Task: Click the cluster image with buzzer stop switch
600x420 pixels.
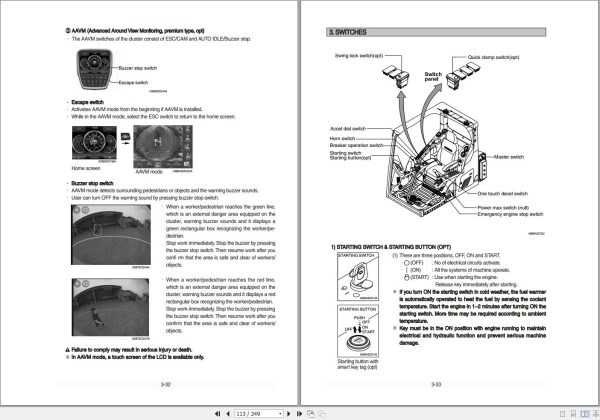Action: (x=94, y=69)
